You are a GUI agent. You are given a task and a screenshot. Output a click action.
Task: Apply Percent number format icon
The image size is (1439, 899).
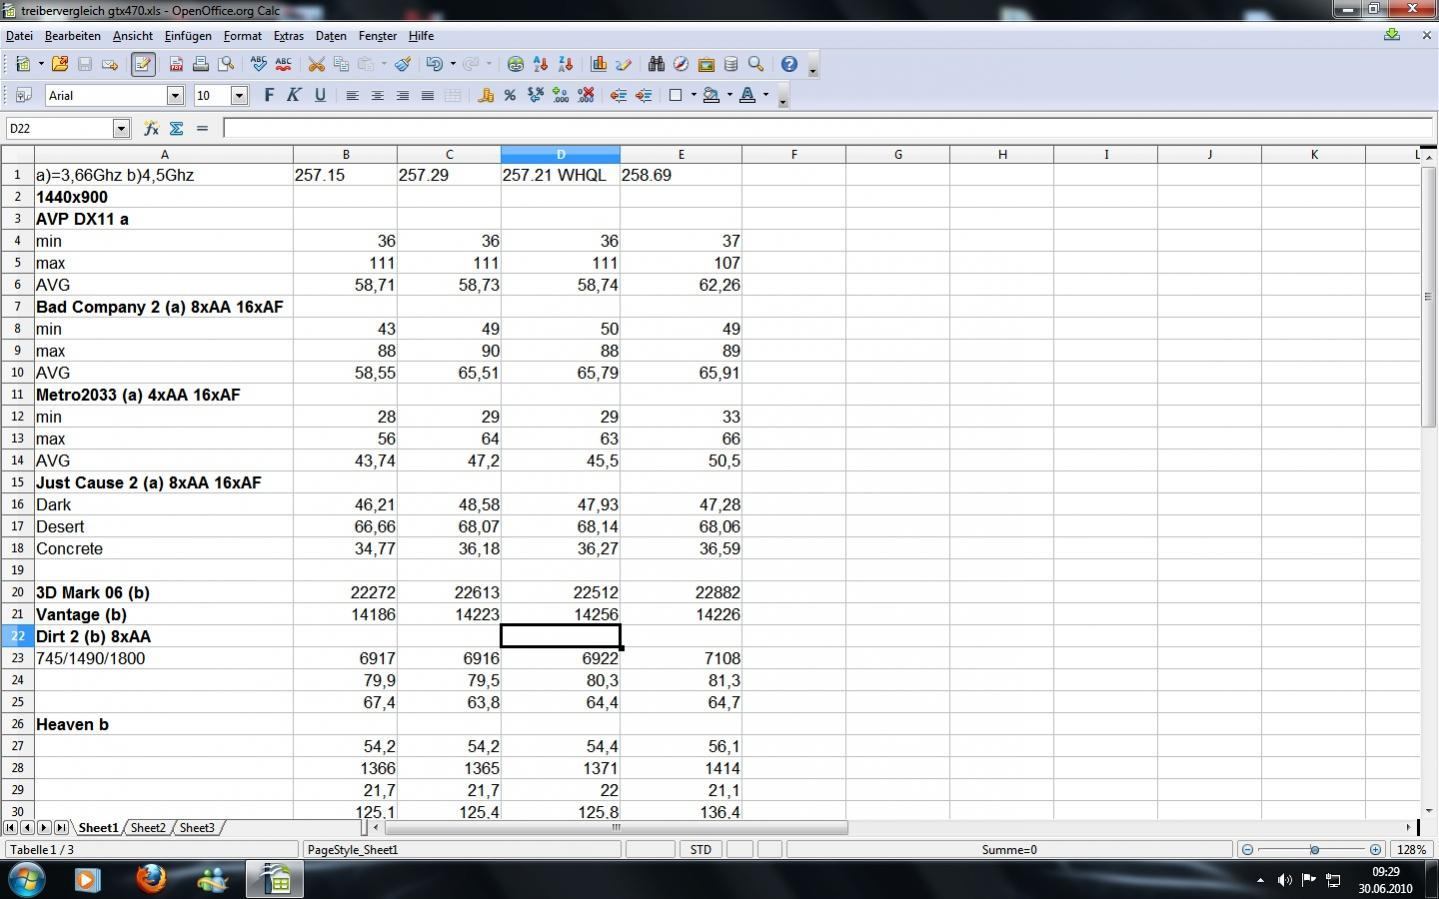pyautogui.click(x=510, y=95)
